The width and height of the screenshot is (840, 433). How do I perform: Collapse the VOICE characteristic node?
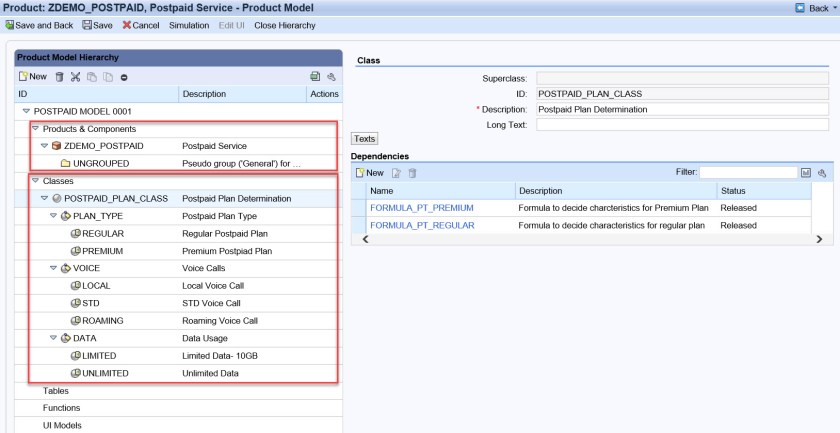[52, 269]
